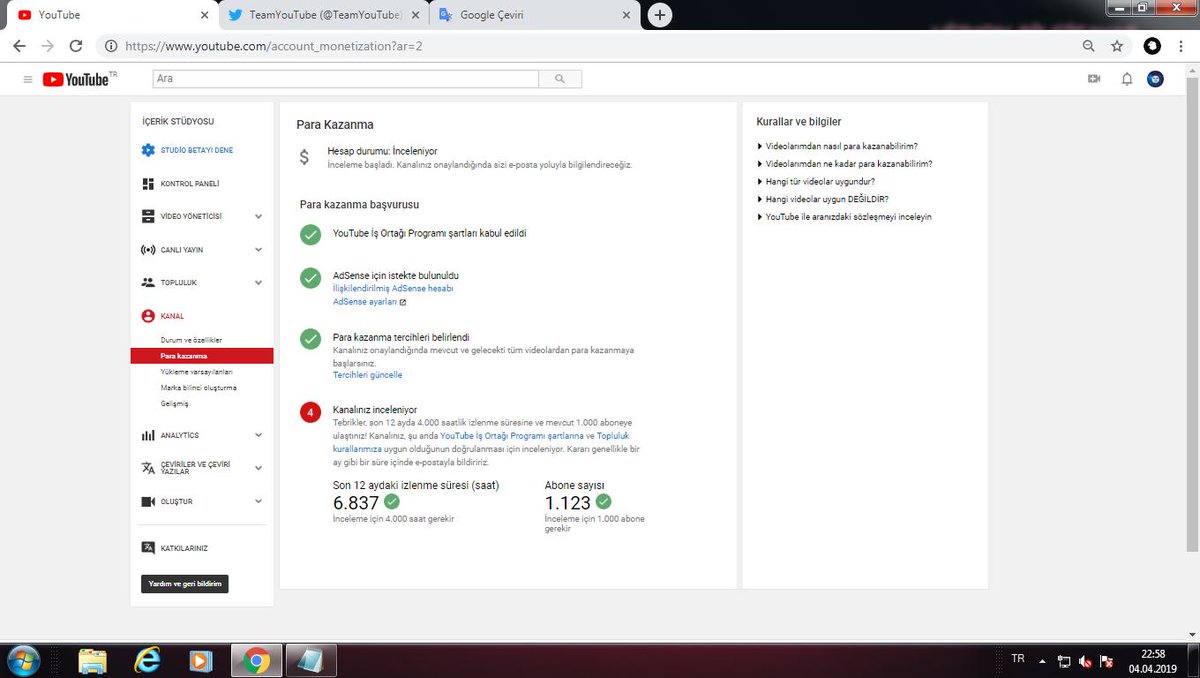Click the search magnifier button
This screenshot has width=1200, height=678.
[x=560, y=78]
